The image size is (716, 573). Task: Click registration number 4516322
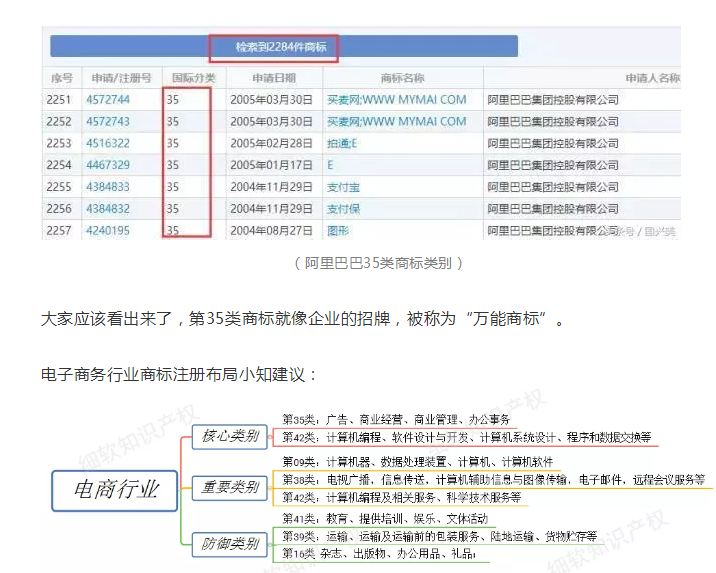tap(107, 144)
